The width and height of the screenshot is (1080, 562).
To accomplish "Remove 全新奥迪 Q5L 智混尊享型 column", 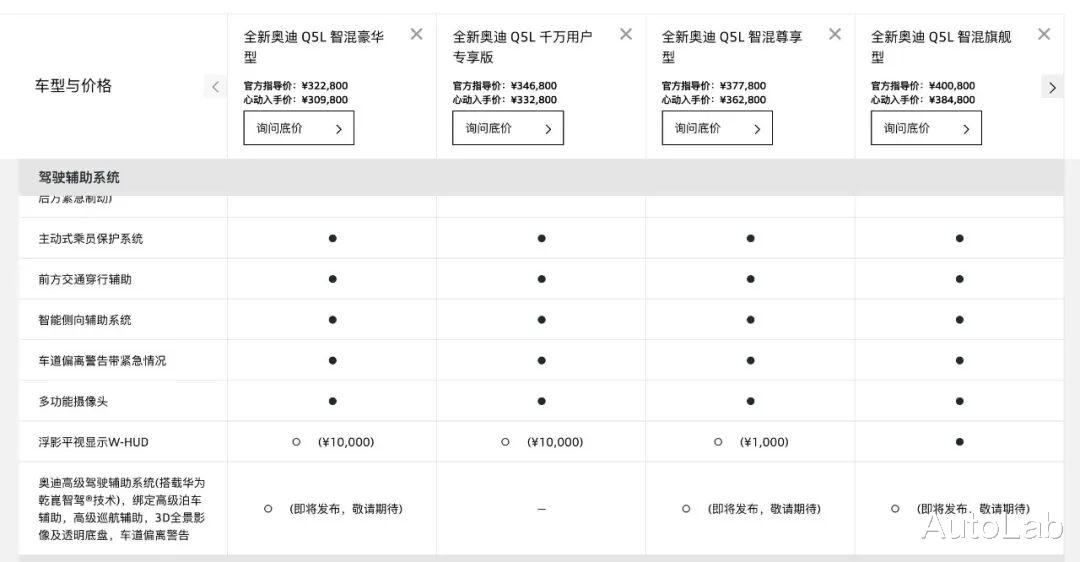I will [835, 34].
